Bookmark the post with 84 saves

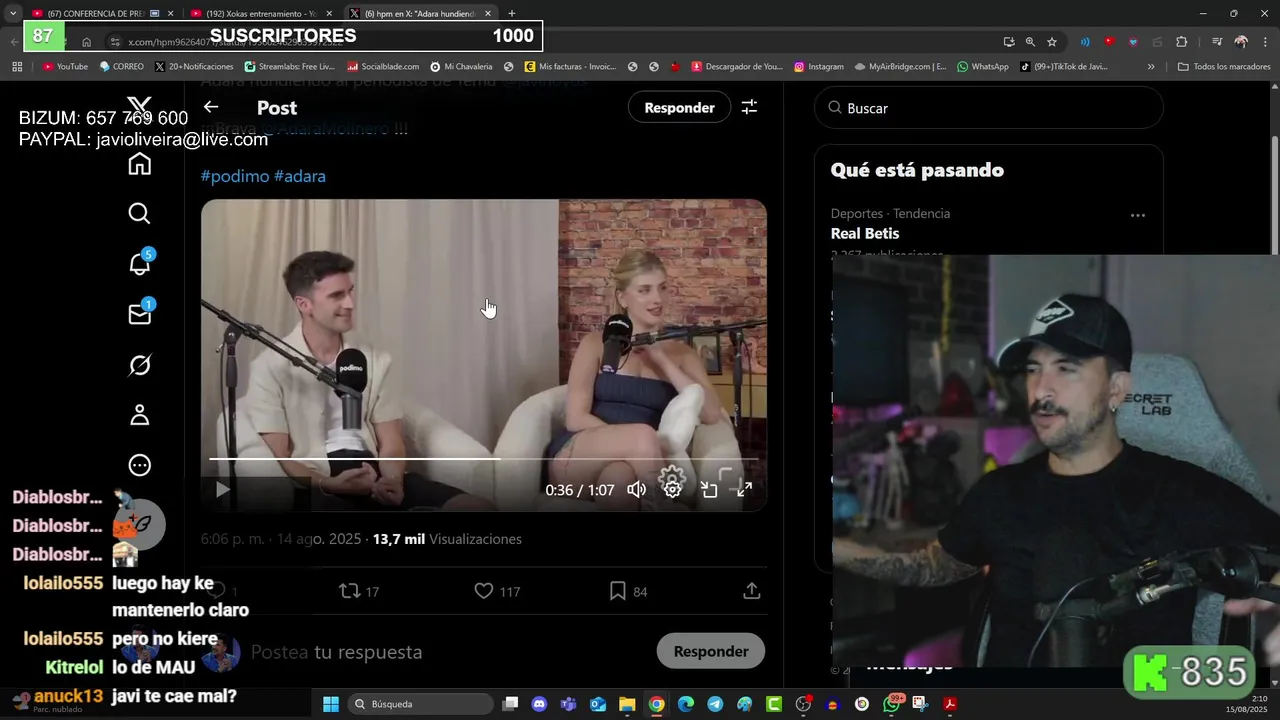tap(628, 591)
